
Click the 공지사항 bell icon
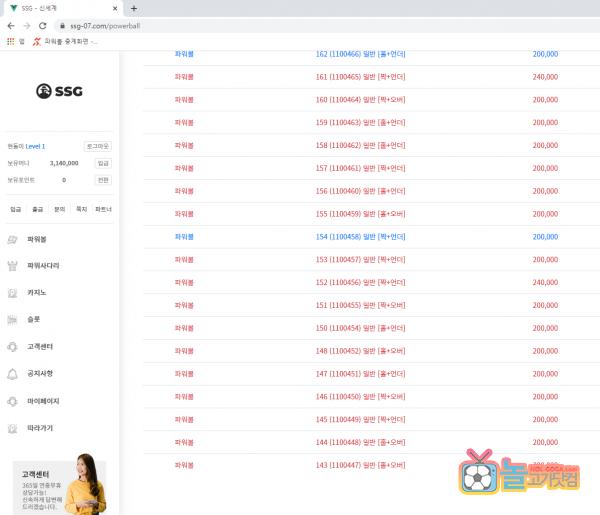coord(12,374)
